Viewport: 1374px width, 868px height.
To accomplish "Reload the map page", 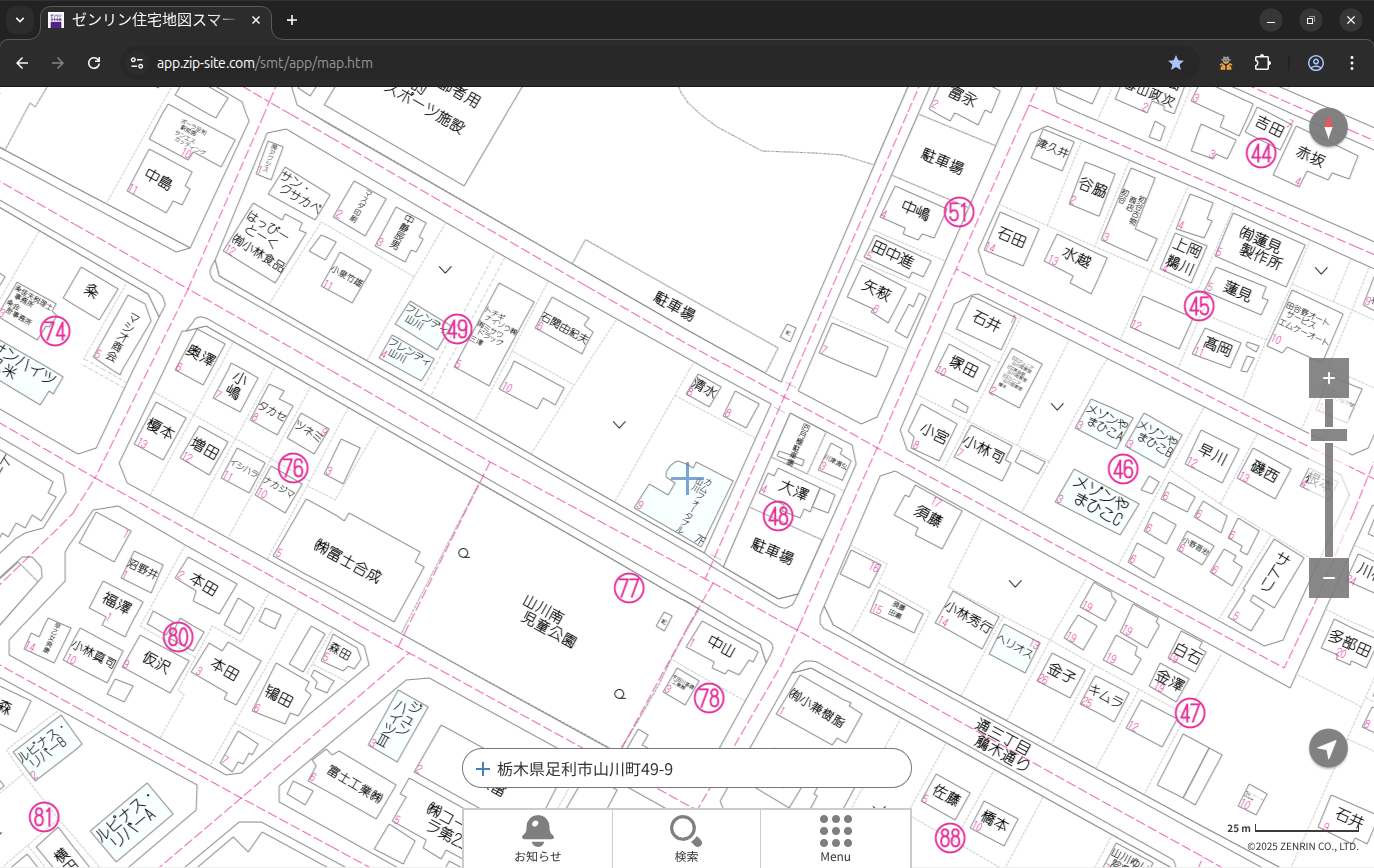I will tap(94, 63).
